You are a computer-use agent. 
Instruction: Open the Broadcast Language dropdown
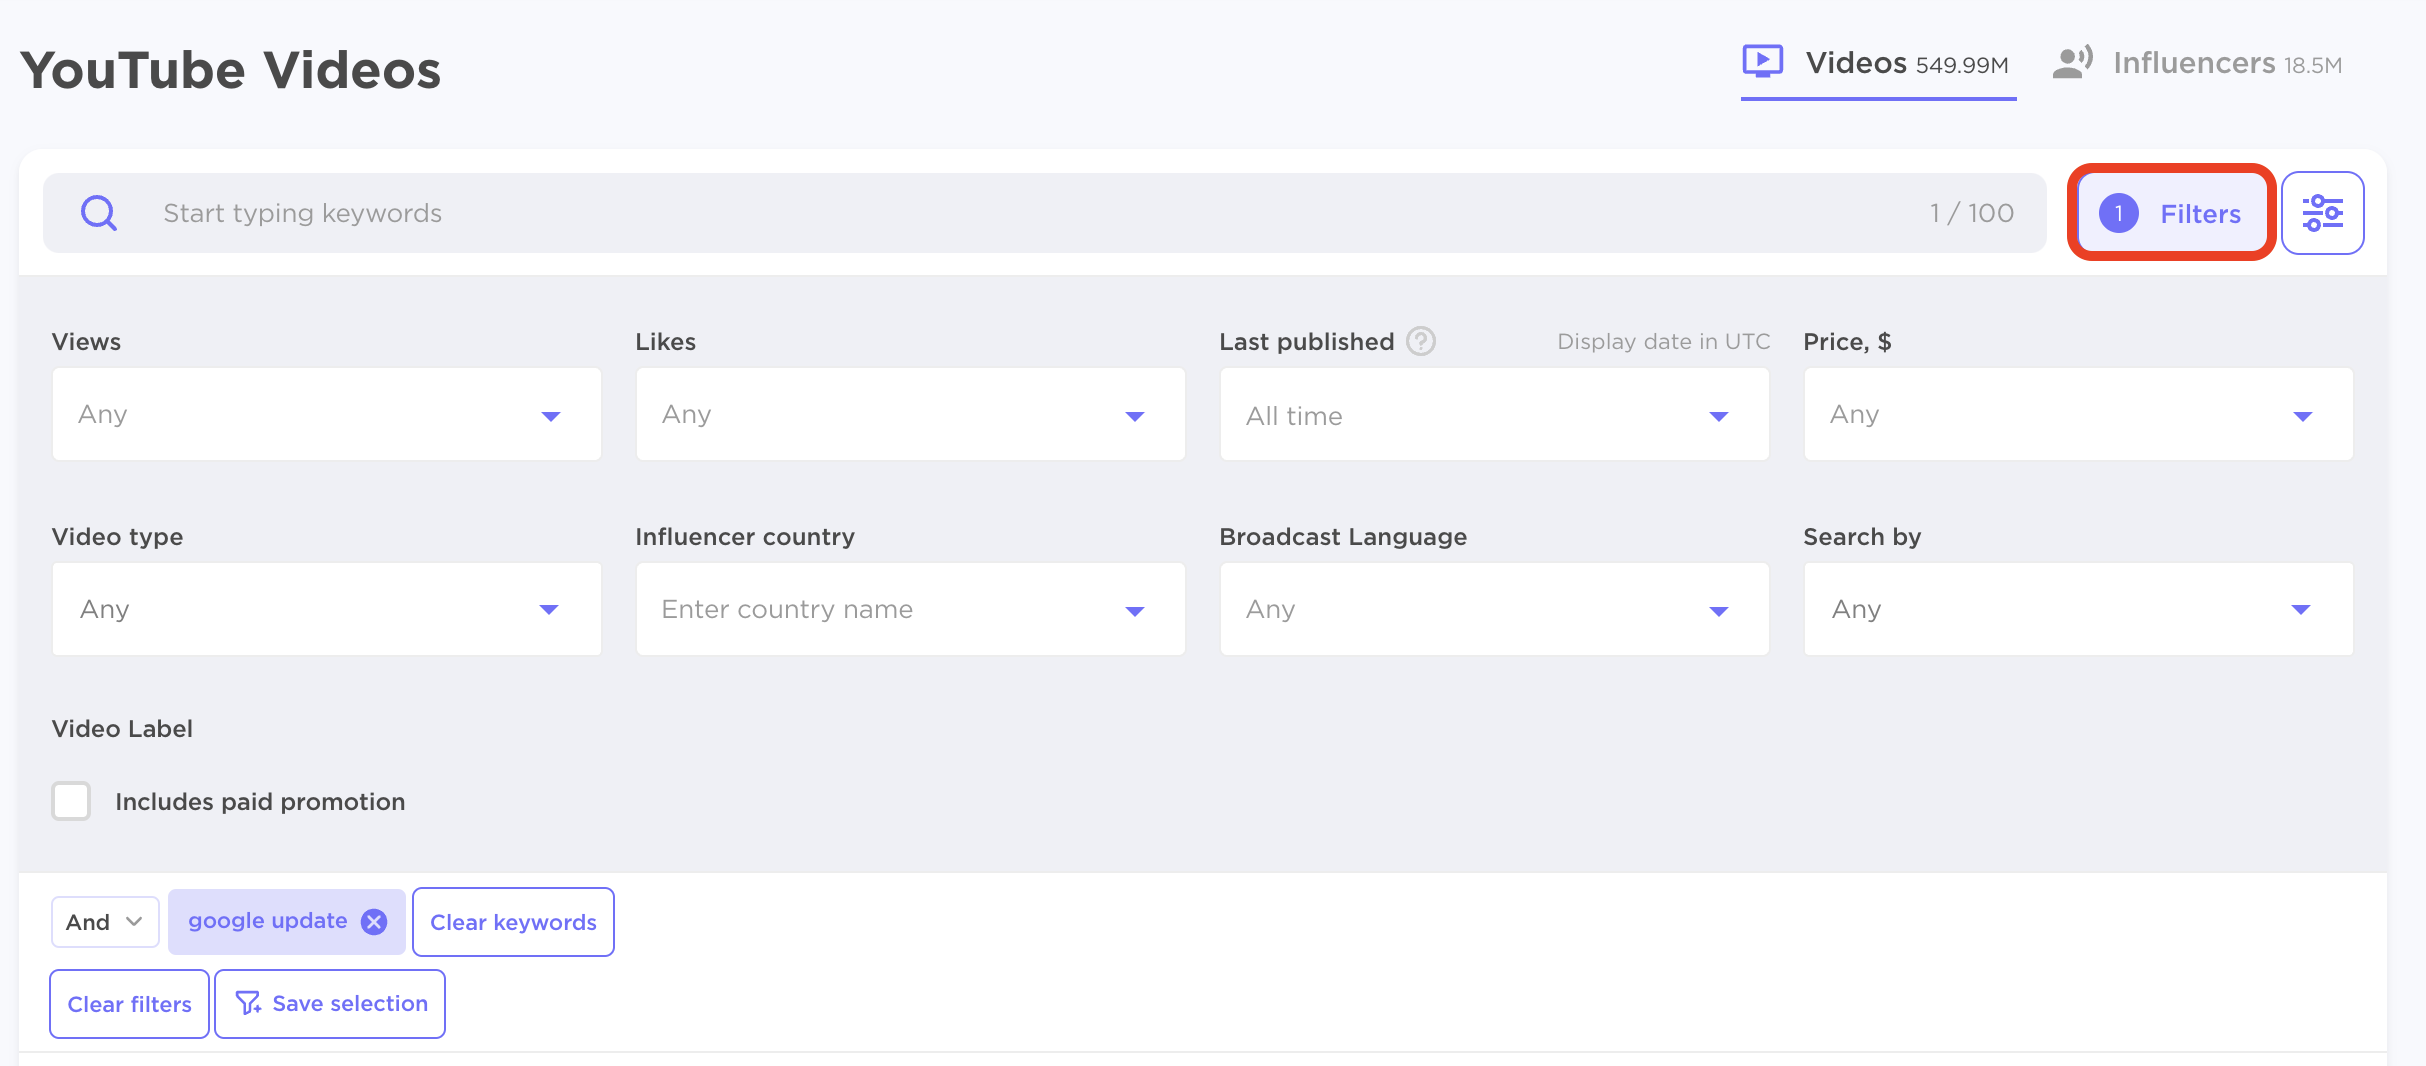click(x=1494, y=609)
